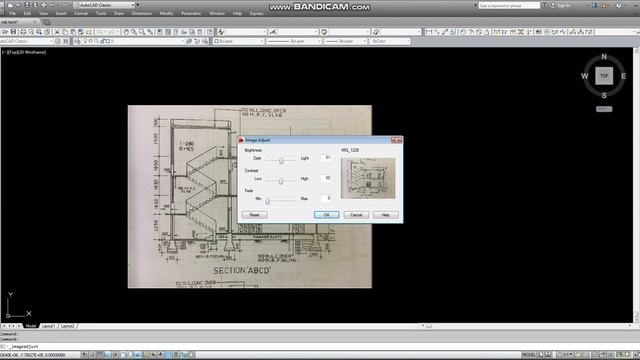Click the Multileader Style icon
The height and width of the screenshot is (360, 640).
(x=376, y=32)
